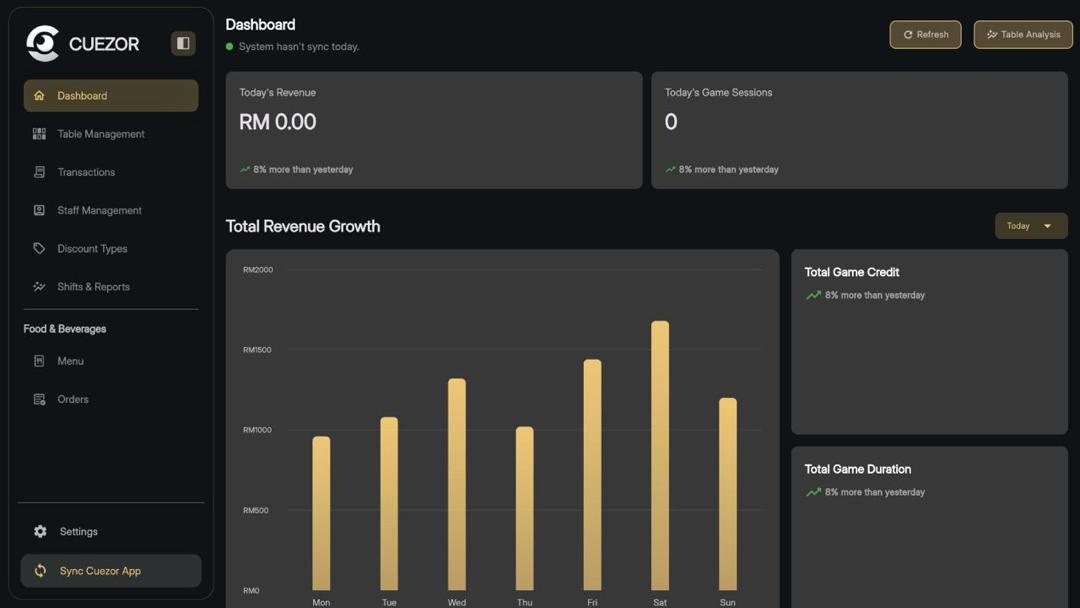Click the Orders list icon
Image resolution: width=1080 pixels, height=608 pixels.
(x=39, y=399)
